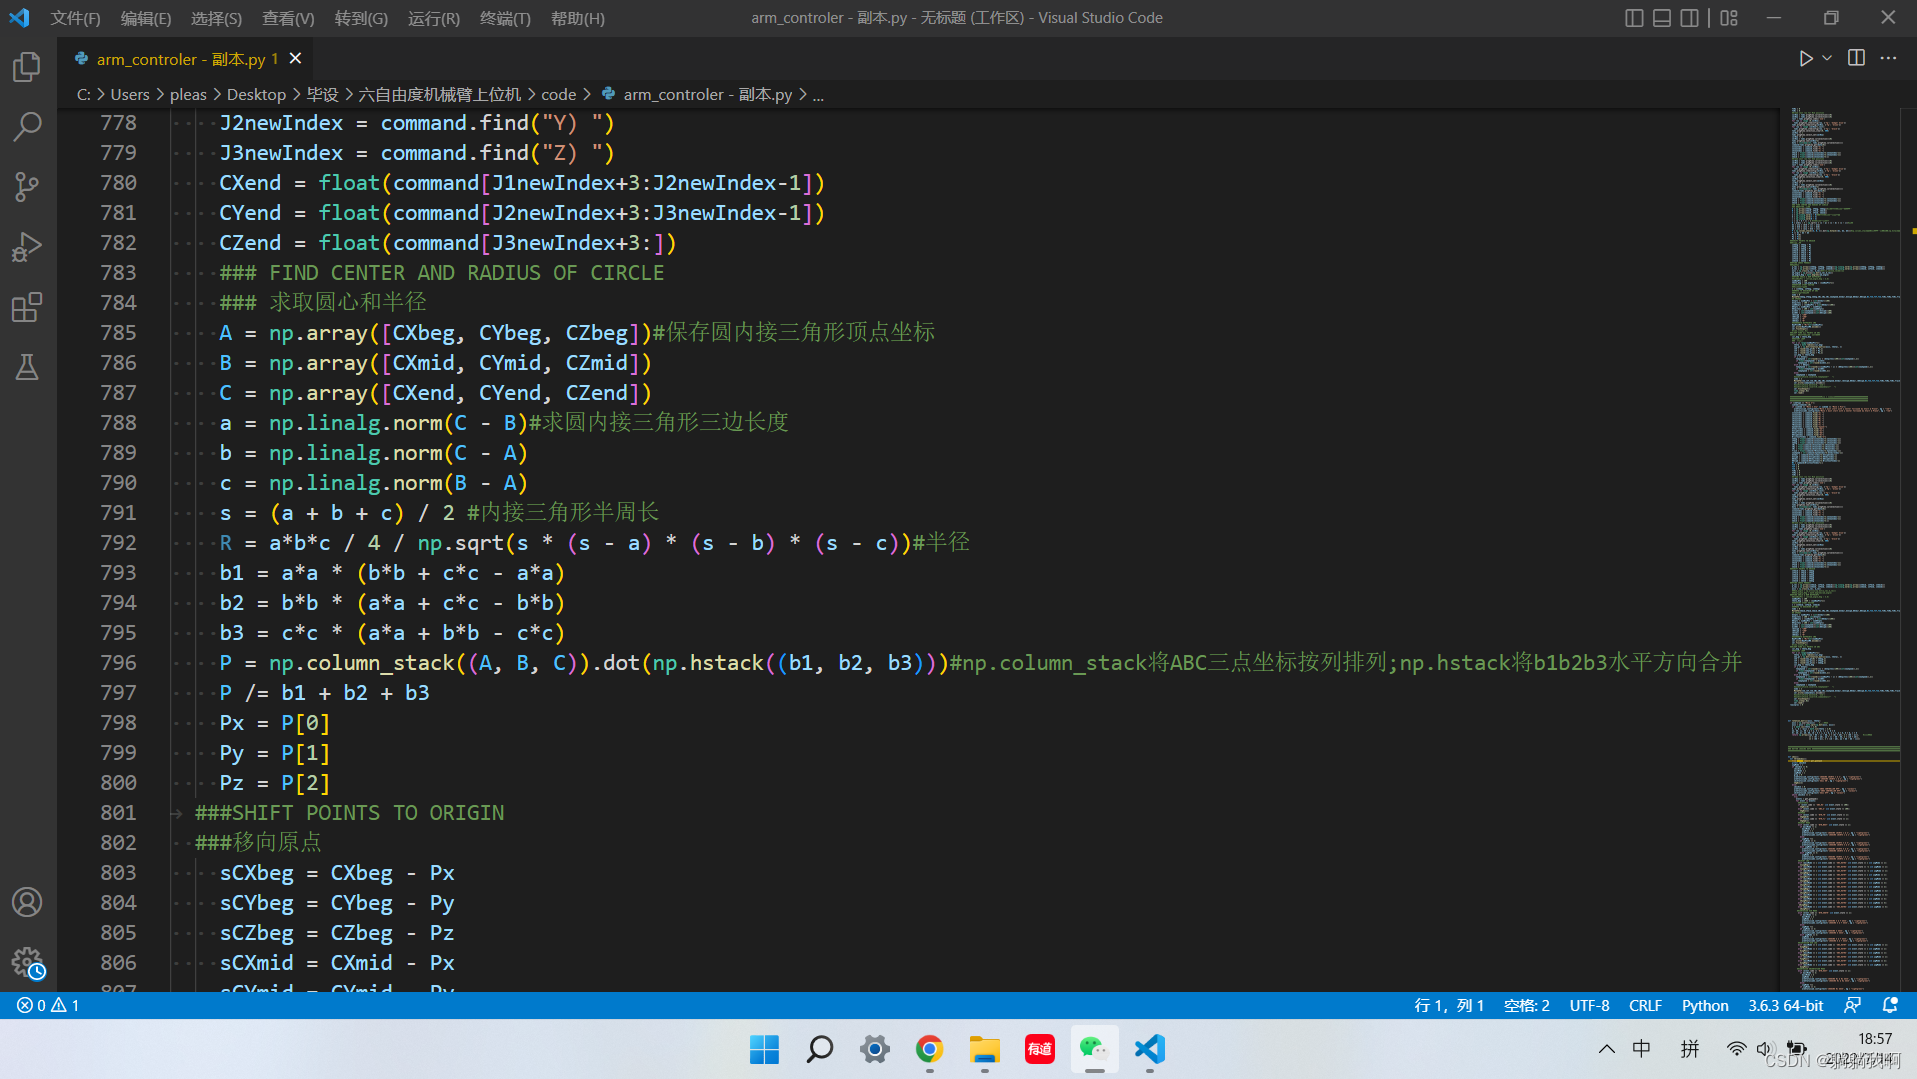The height and width of the screenshot is (1079, 1917).
Task: Open the Testing flask view
Action: (x=27, y=367)
